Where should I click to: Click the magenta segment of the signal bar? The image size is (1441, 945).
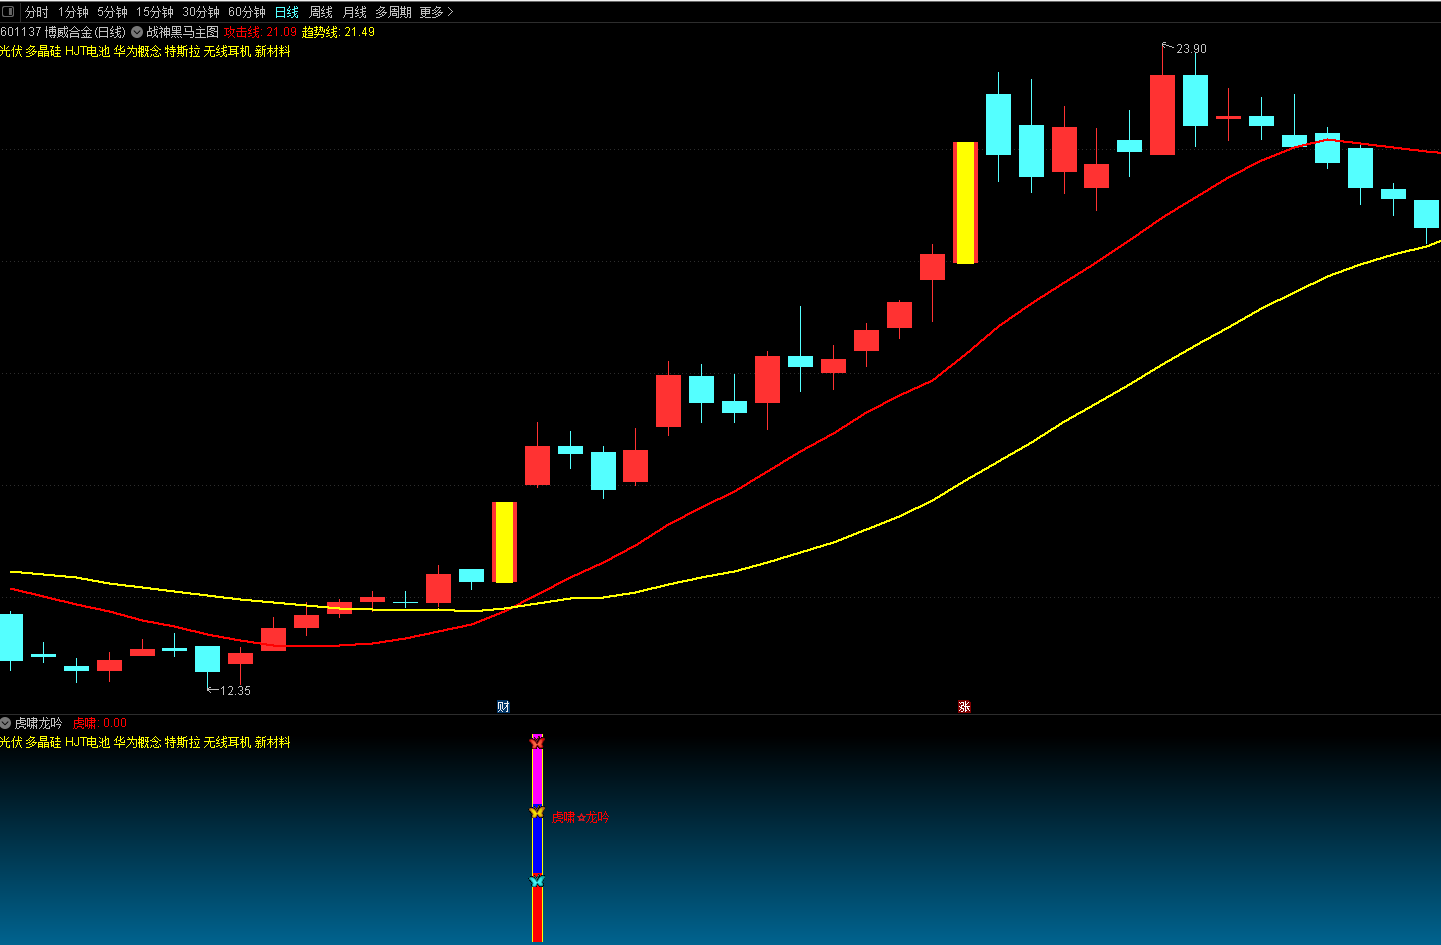(x=537, y=776)
